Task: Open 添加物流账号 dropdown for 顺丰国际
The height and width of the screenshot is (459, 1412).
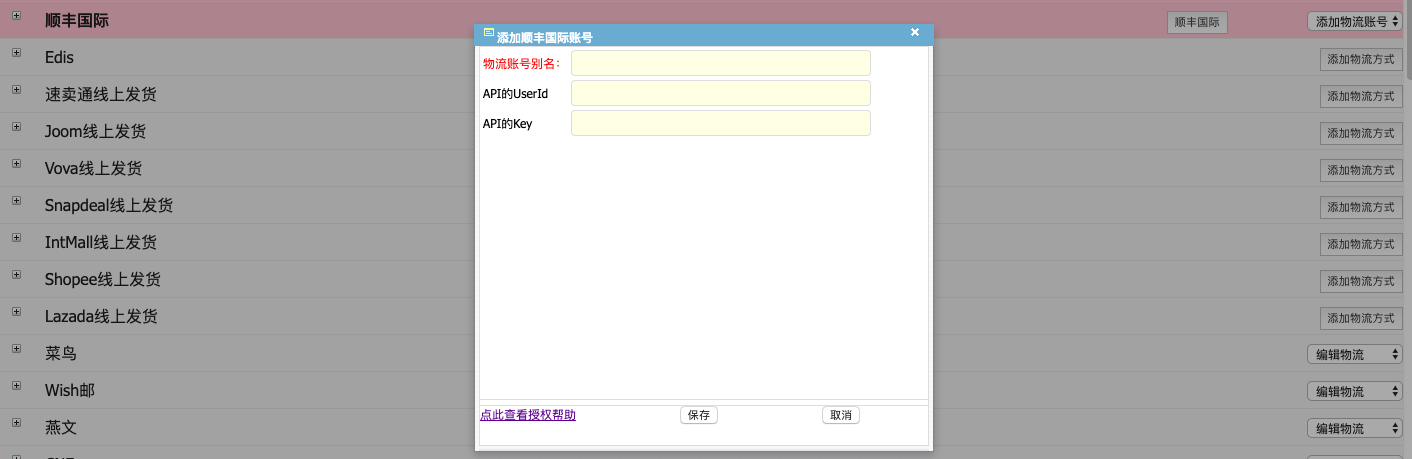Action: coord(1355,21)
